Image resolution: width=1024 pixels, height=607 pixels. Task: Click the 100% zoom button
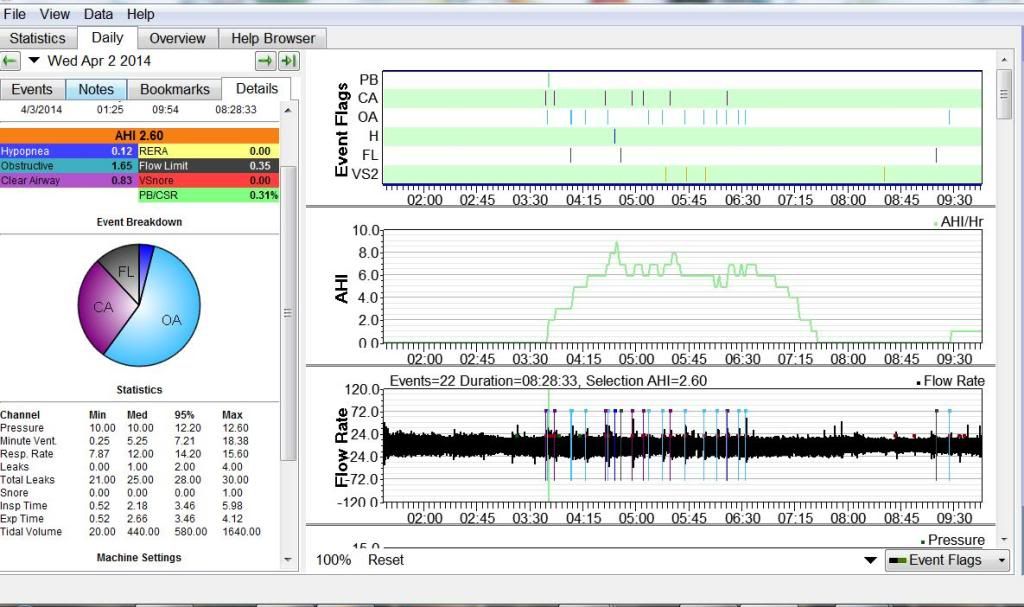coord(333,560)
